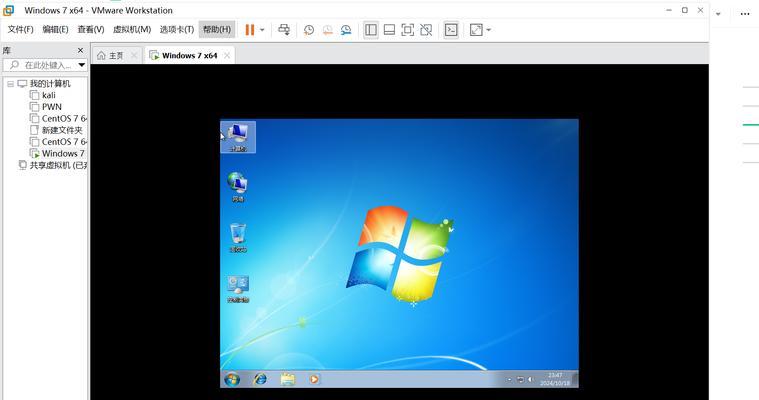Click the Recycle Bin desktop icon
This screenshot has width=759, height=400.
point(238,238)
